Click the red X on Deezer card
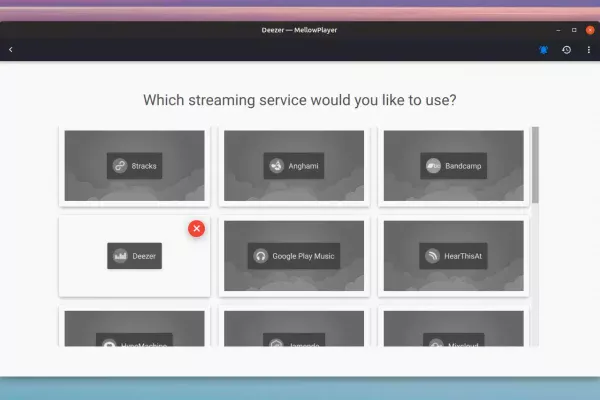 coord(196,229)
